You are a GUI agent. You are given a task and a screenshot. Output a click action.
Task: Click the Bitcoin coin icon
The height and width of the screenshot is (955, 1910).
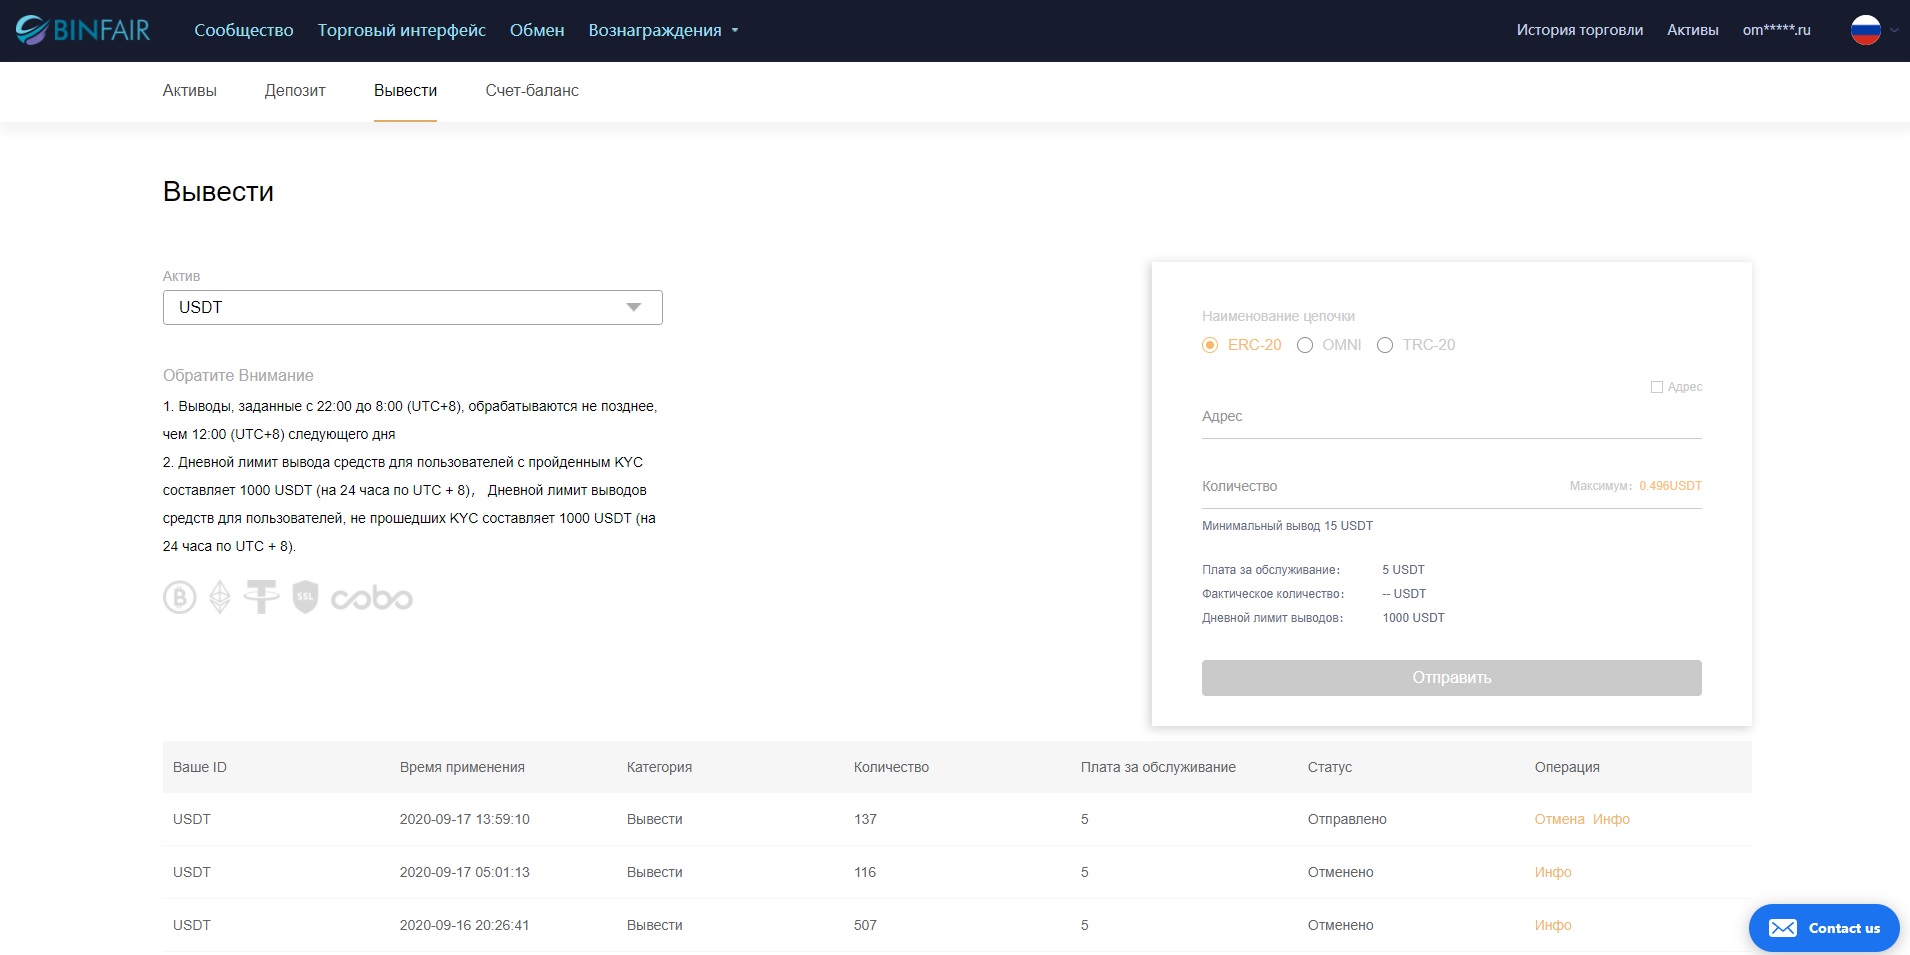click(180, 598)
